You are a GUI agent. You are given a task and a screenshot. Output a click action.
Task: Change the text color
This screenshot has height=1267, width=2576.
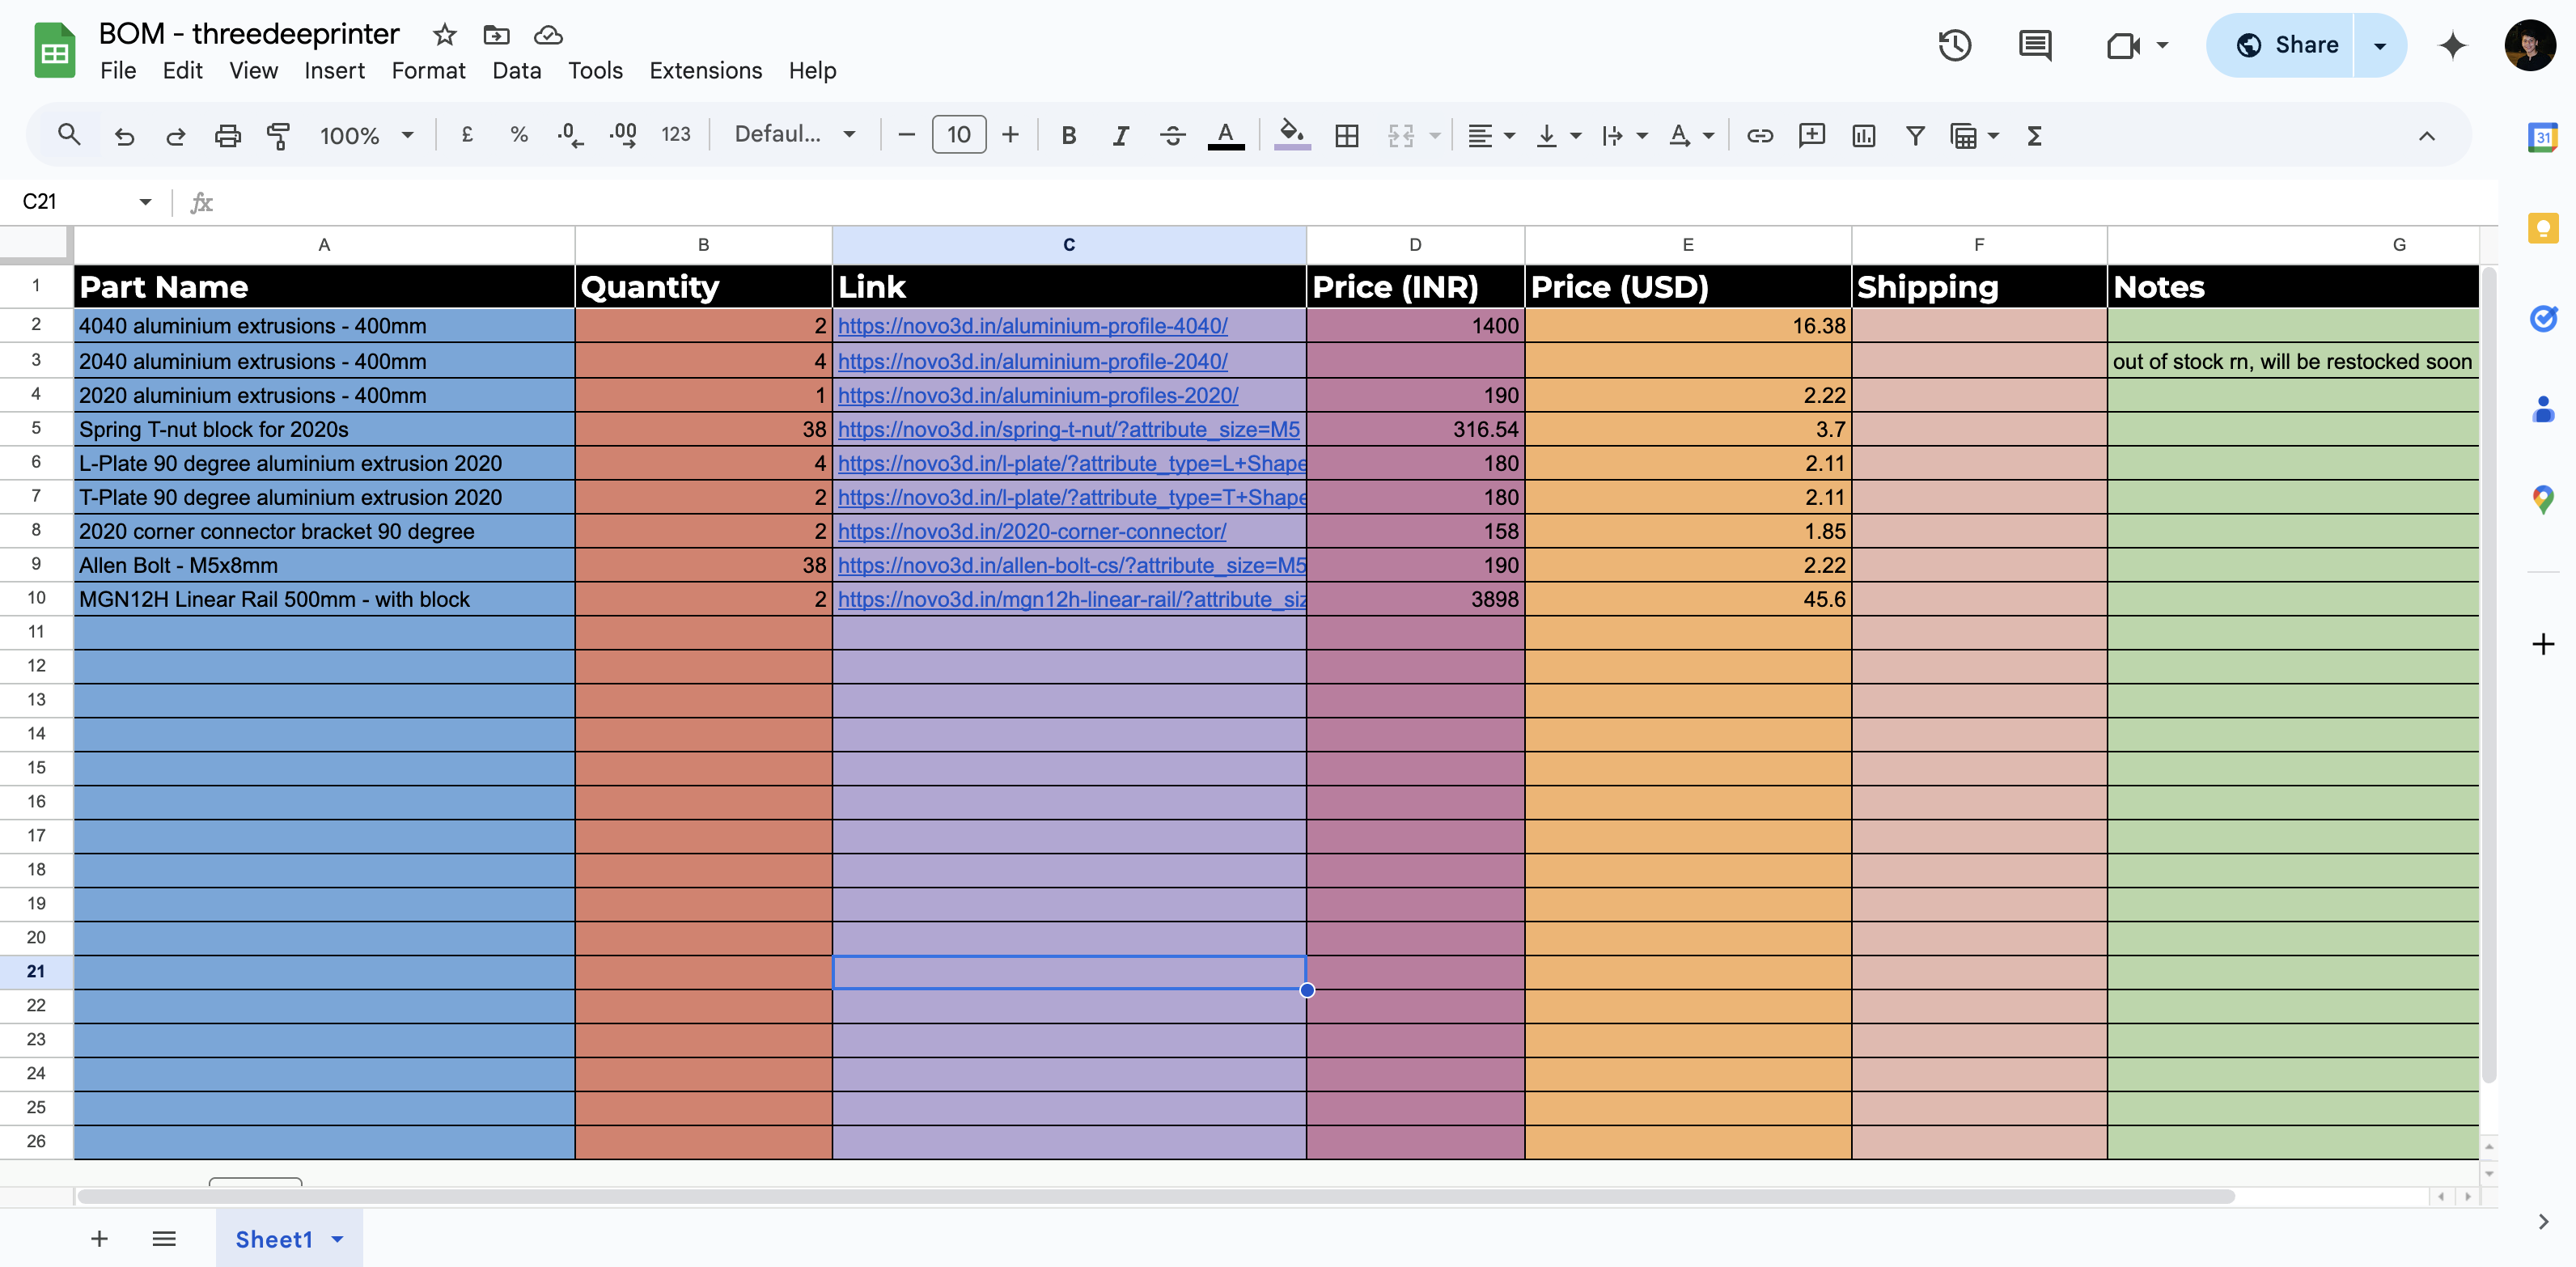pos(1226,135)
